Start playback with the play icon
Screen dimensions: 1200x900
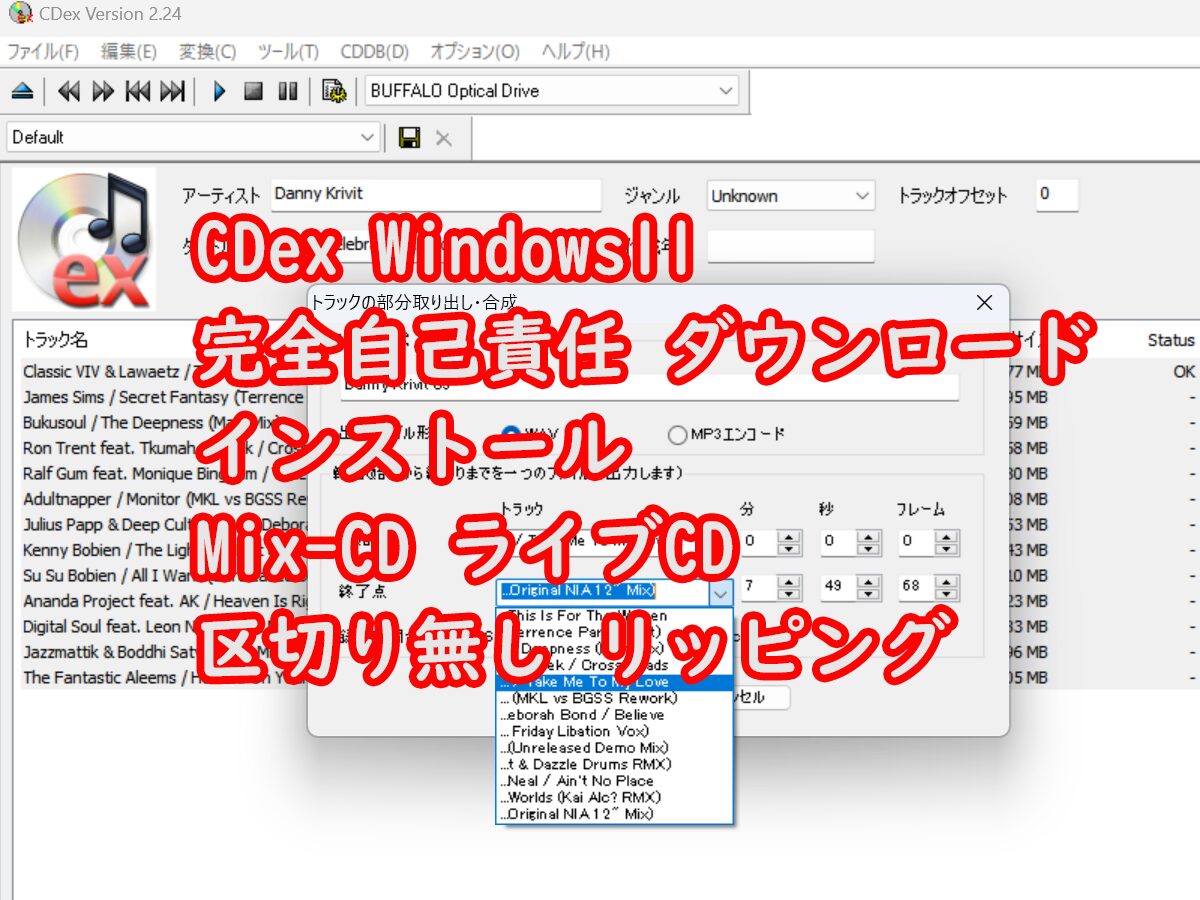click(220, 91)
